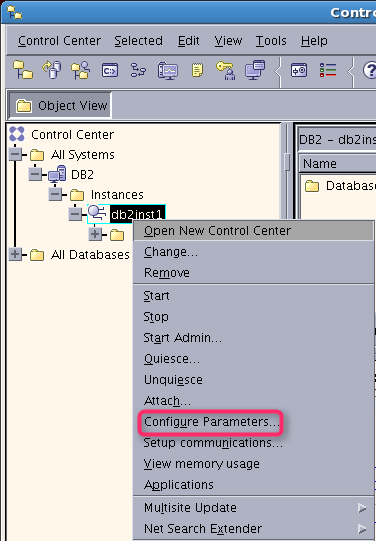
Task: Select Setup communications menu entry
Action: pos(213,443)
